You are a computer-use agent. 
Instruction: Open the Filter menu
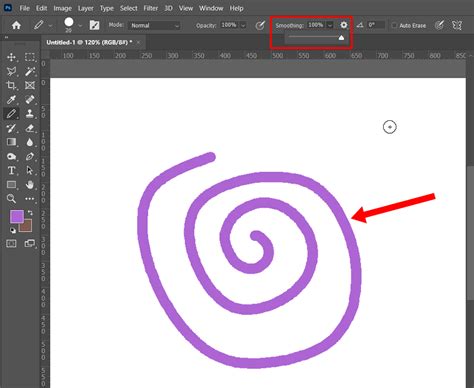point(151,8)
